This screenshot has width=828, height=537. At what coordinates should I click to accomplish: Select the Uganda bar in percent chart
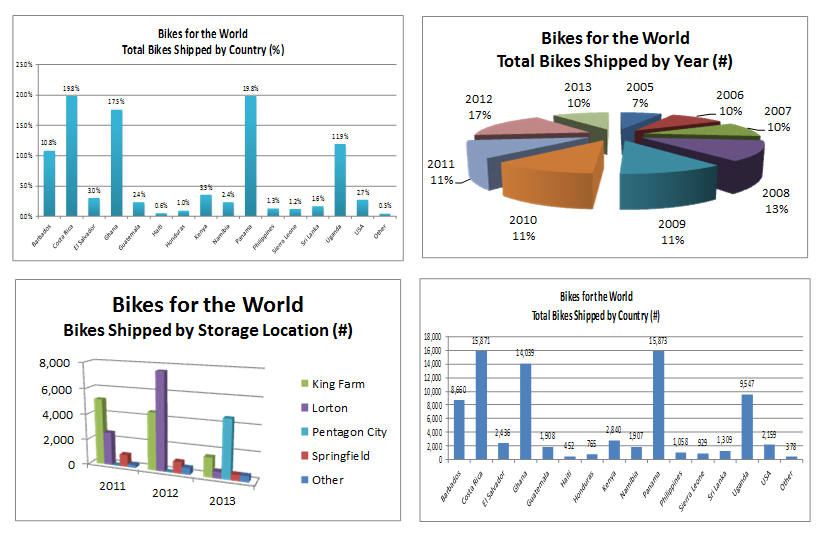point(340,180)
